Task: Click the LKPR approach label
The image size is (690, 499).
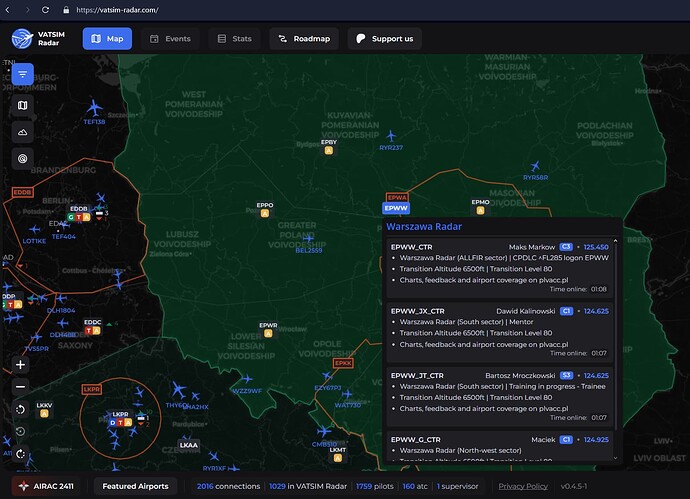Action: point(92,389)
